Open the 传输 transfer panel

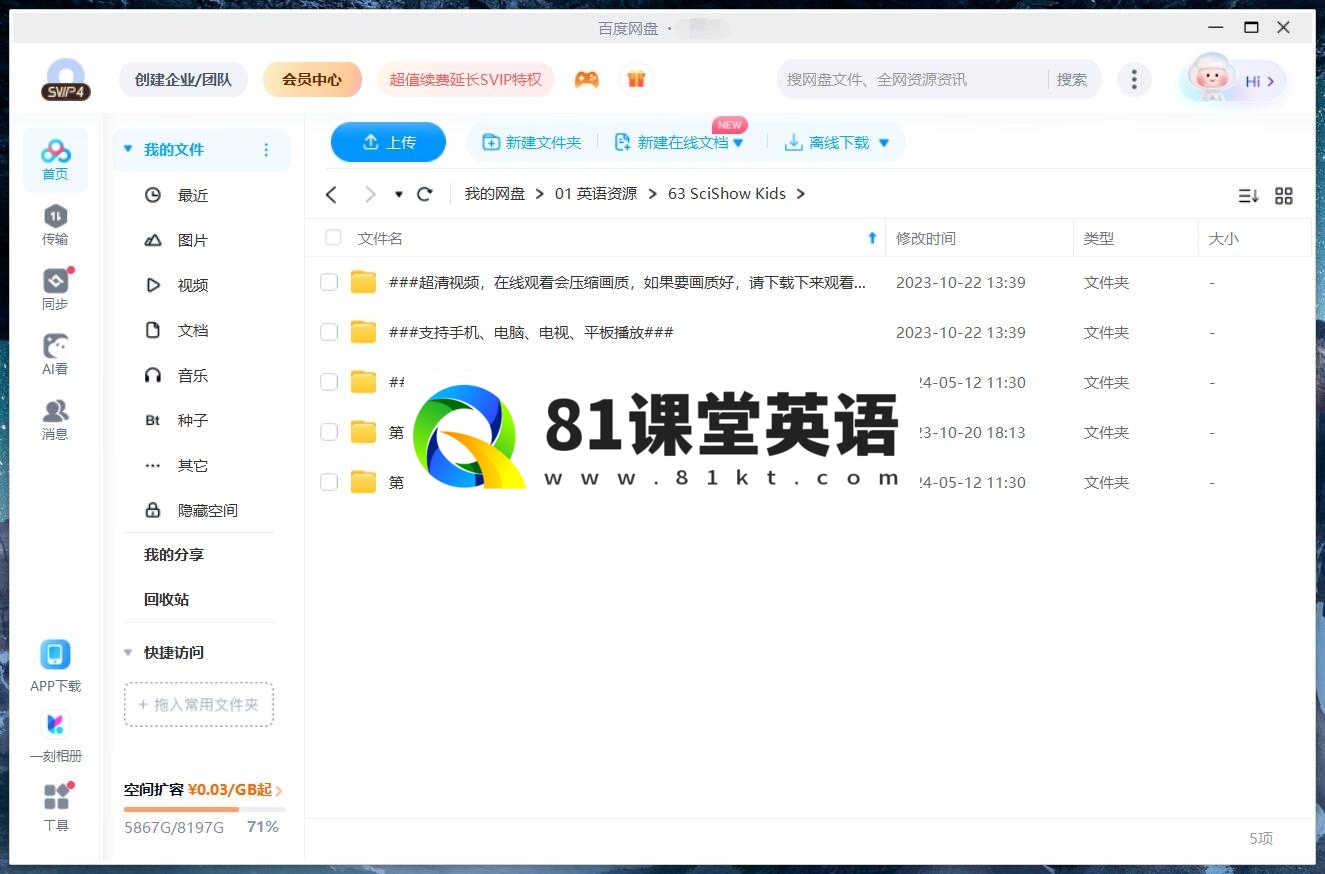[55, 225]
